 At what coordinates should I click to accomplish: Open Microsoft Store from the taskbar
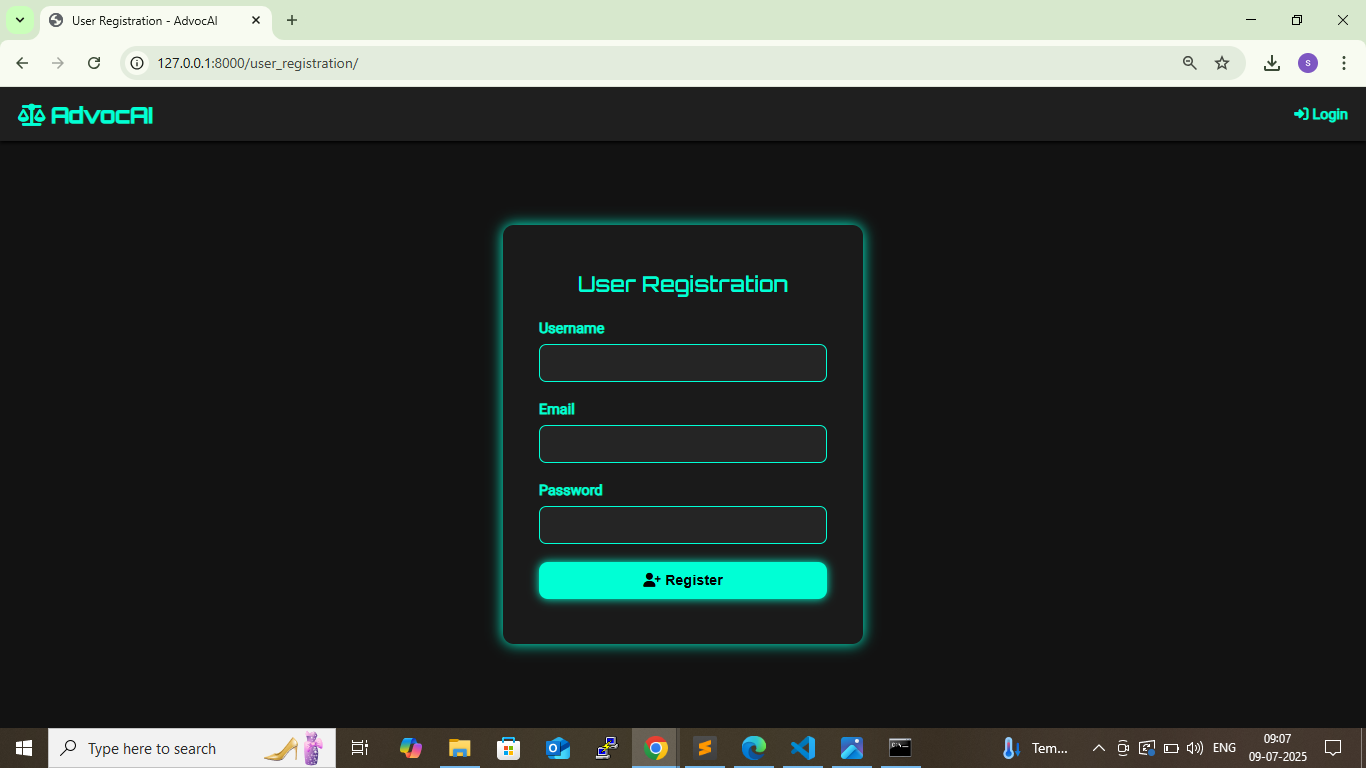click(509, 748)
